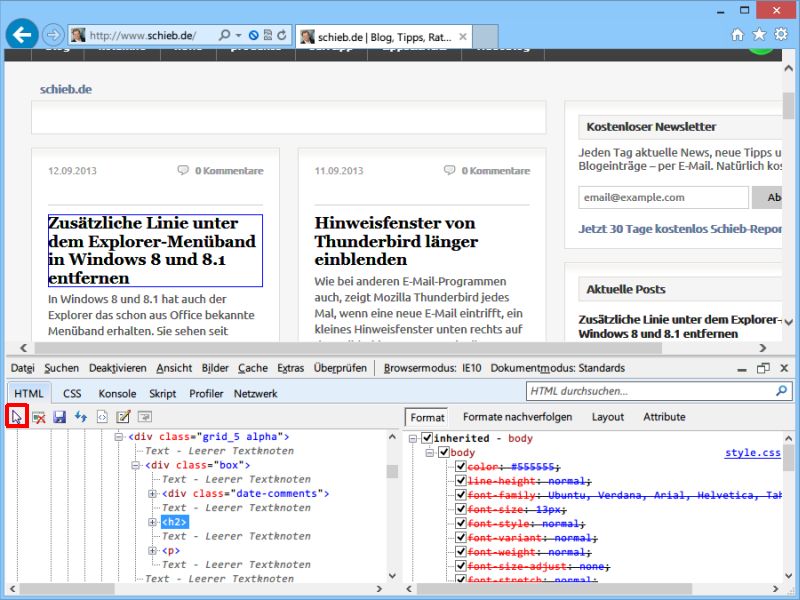
Task: Toggle the compatibility view icon in address bar
Action: (268, 35)
